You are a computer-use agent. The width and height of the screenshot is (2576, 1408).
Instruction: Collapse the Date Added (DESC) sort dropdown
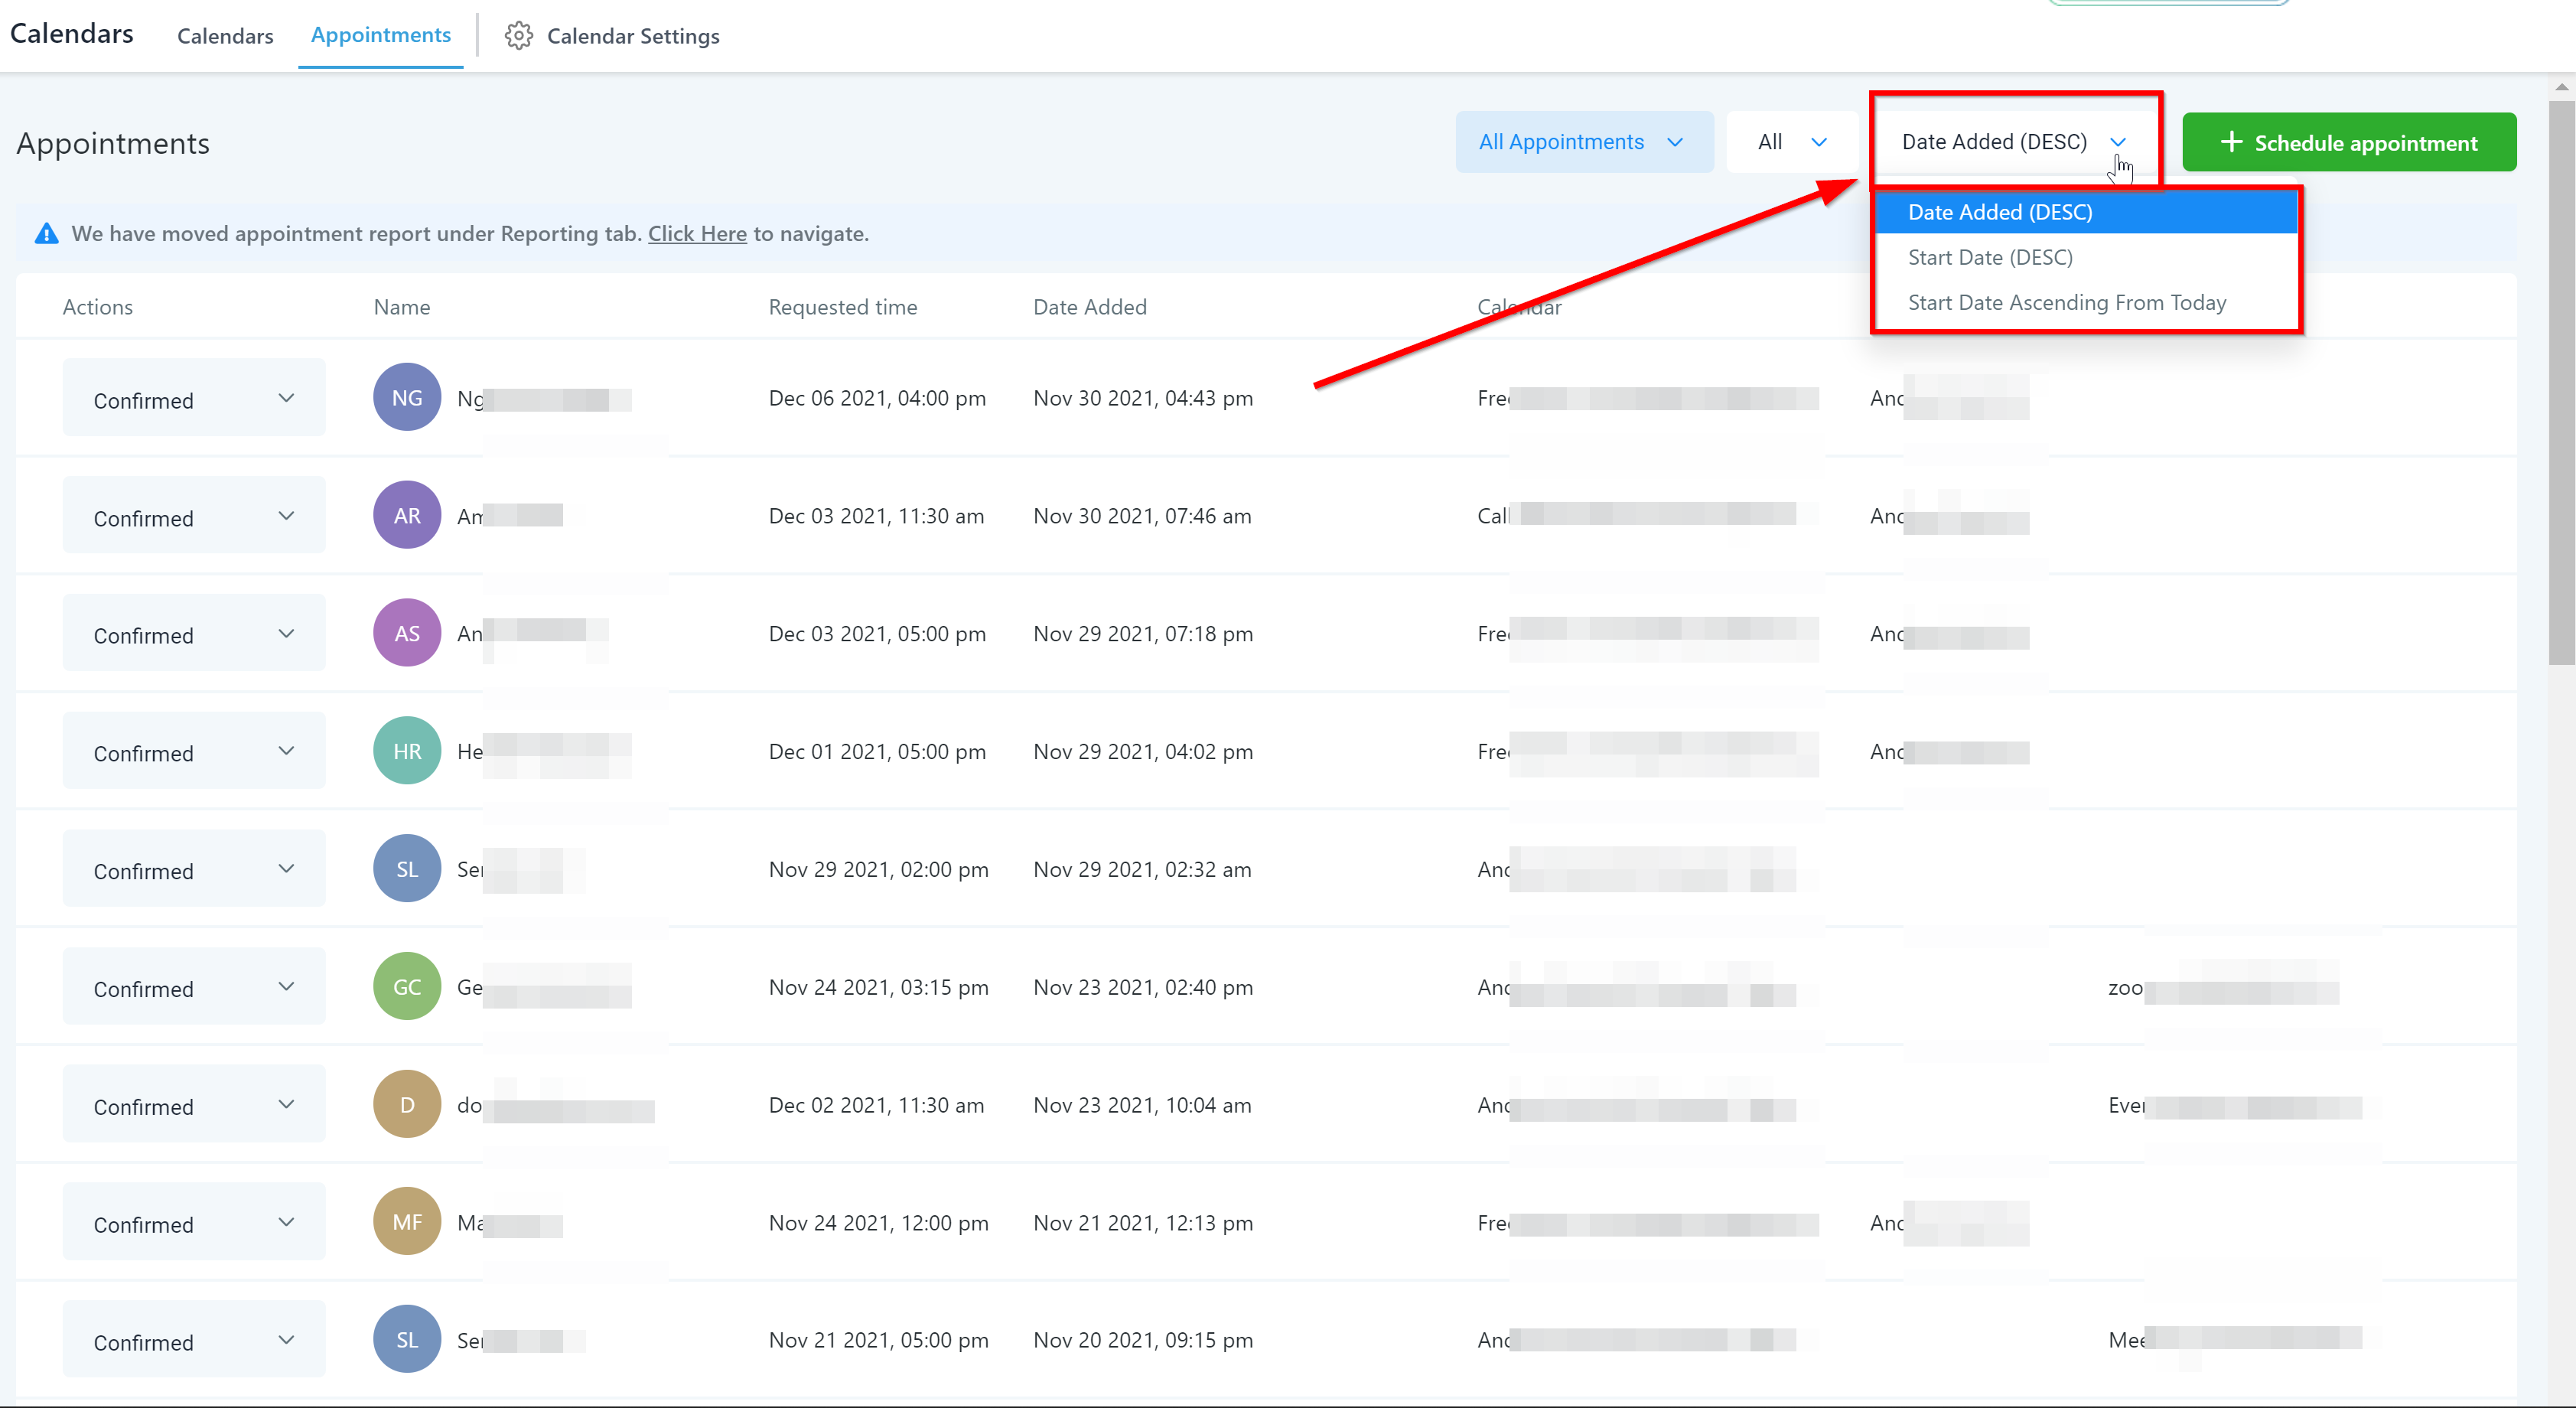[2014, 142]
